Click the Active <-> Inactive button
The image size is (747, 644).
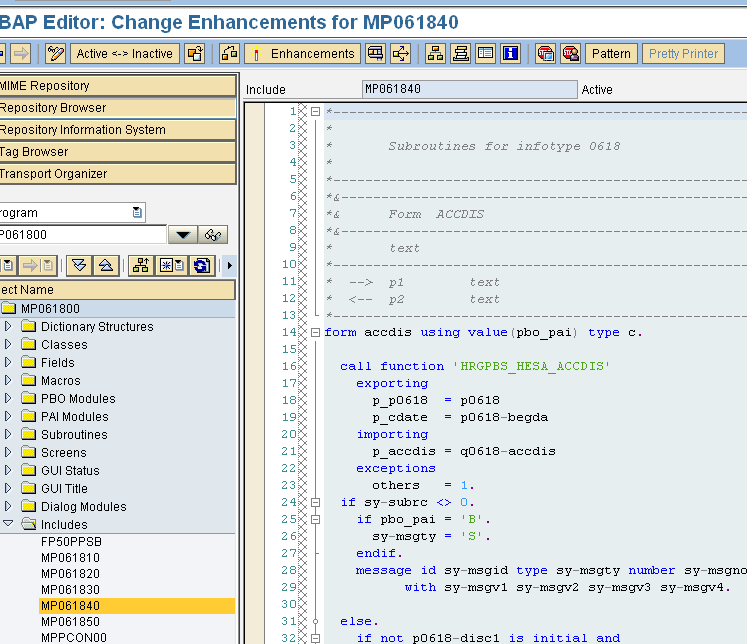click(x=124, y=54)
